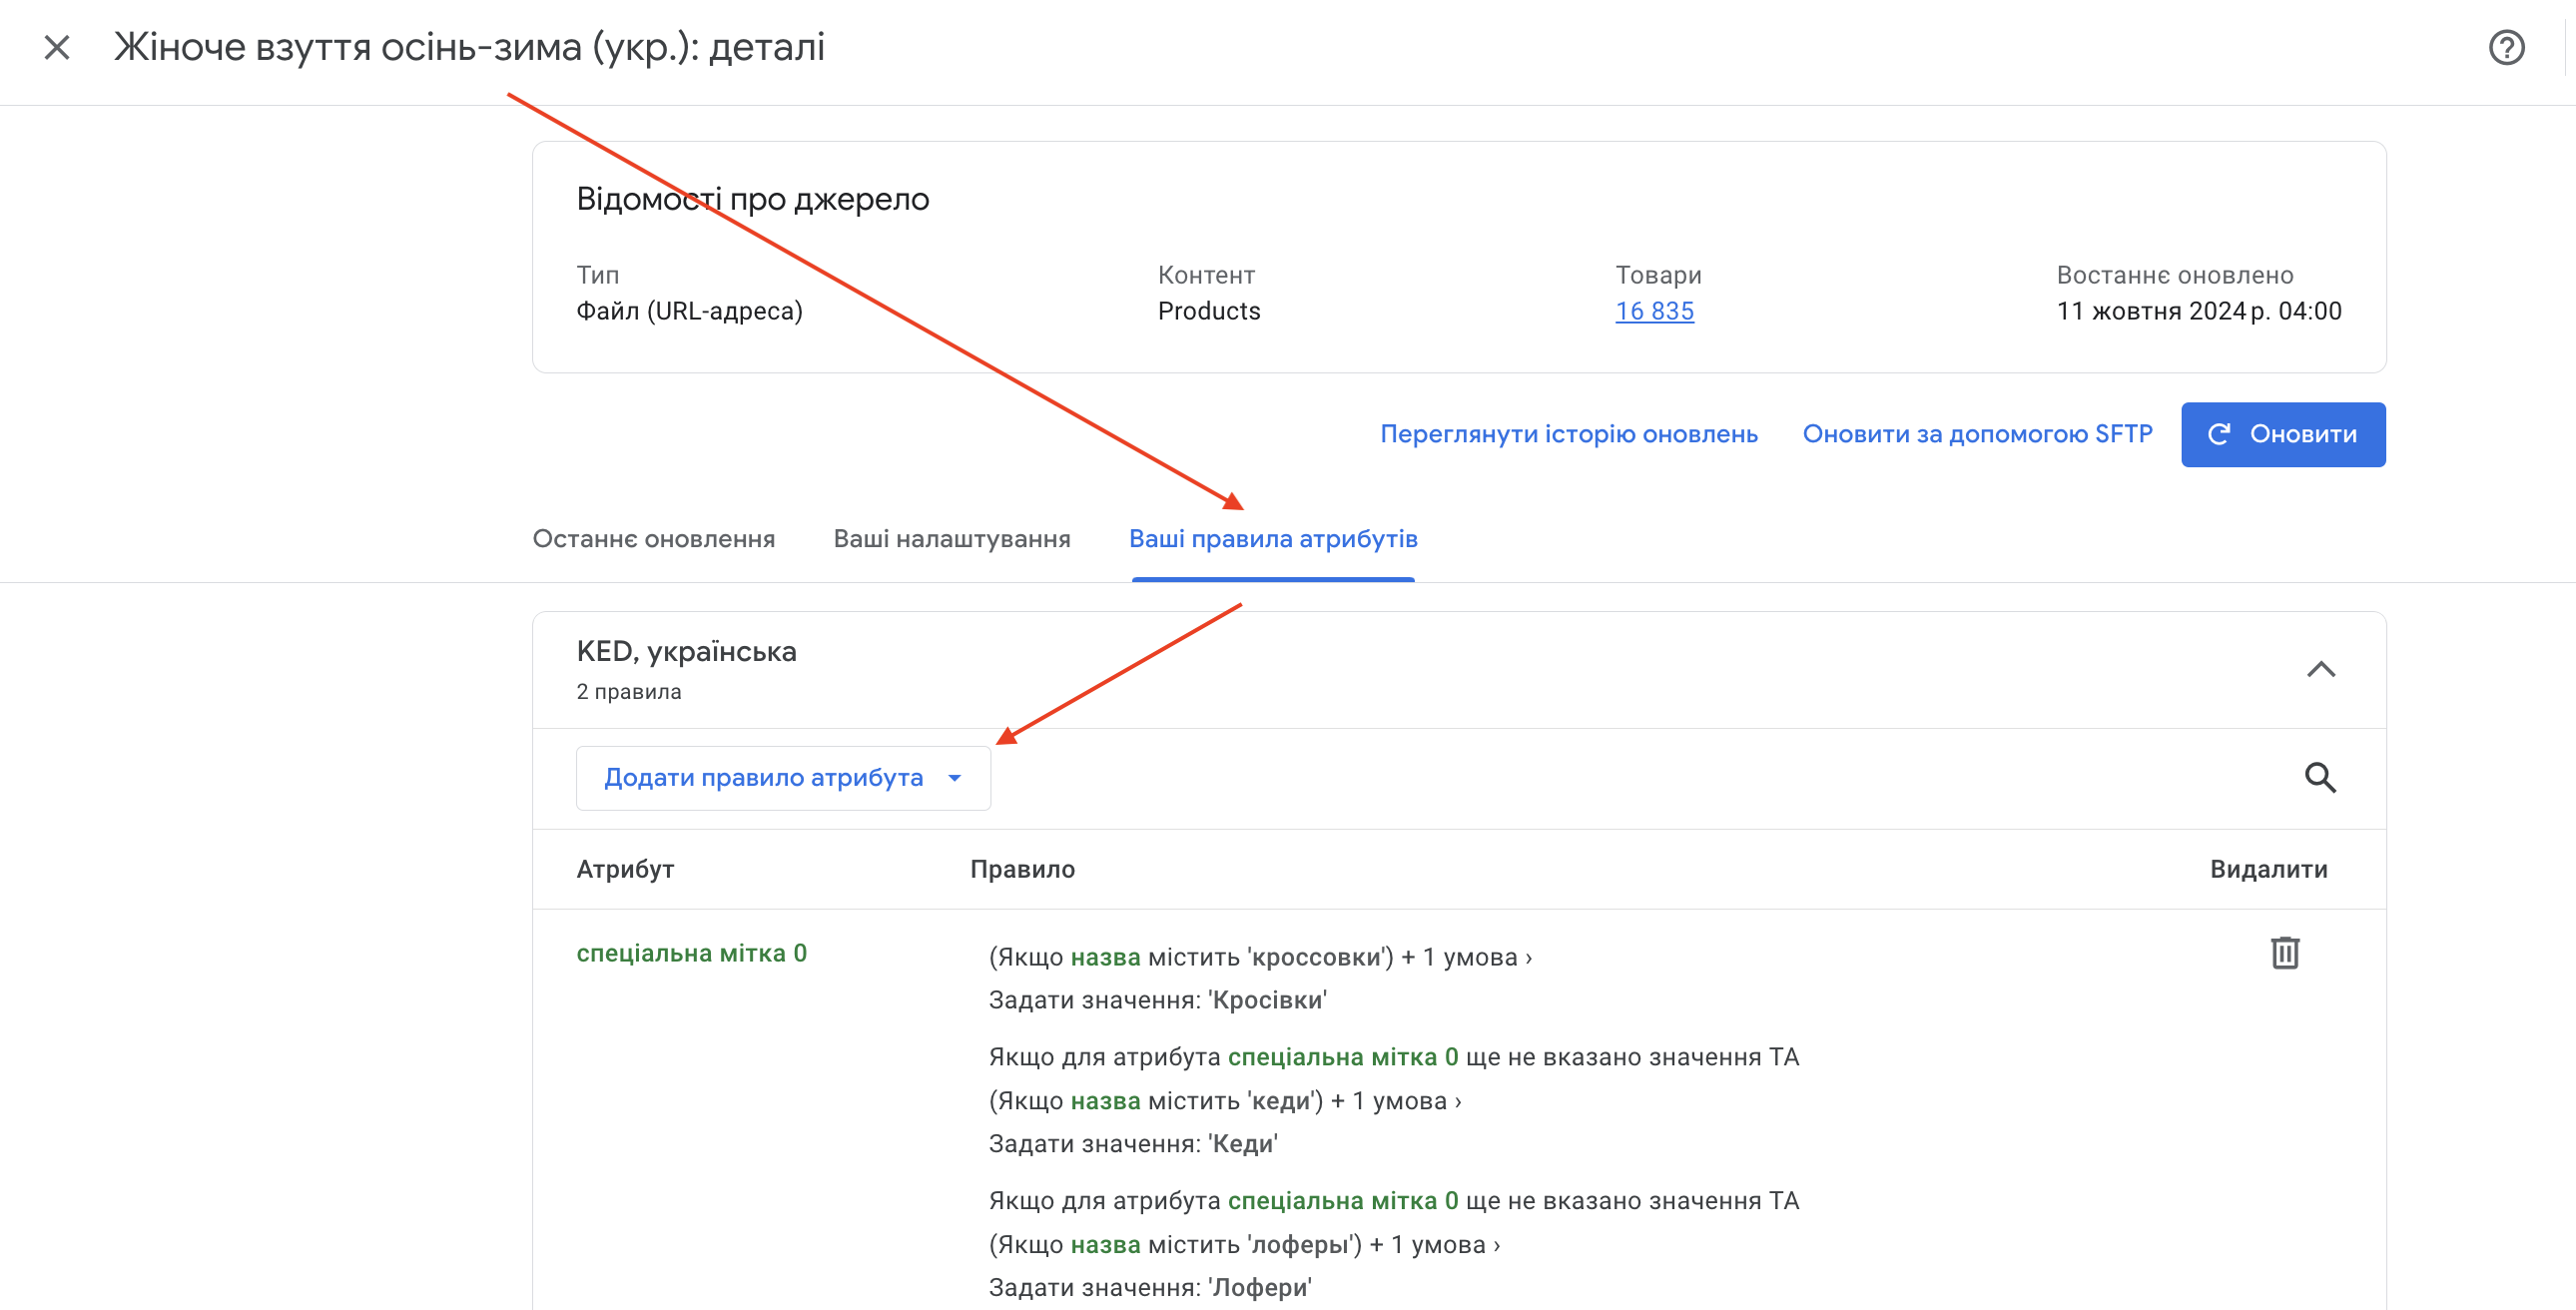
Task: Click the Products content value
Action: tap(1208, 311)
